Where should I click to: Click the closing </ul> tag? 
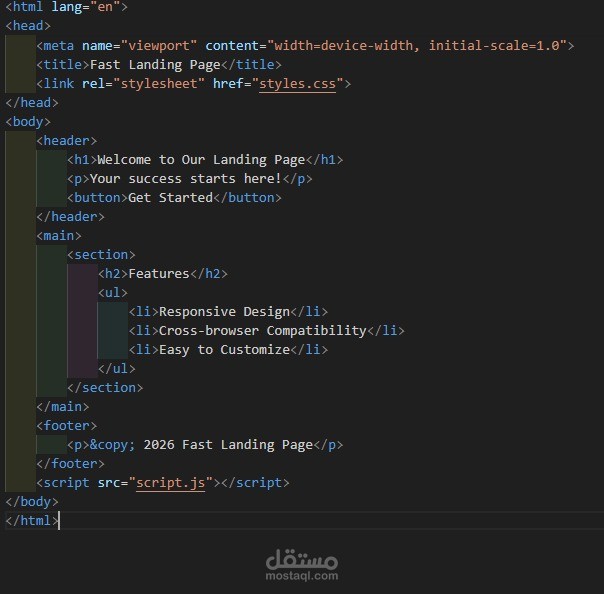click(x=116, y=369)
